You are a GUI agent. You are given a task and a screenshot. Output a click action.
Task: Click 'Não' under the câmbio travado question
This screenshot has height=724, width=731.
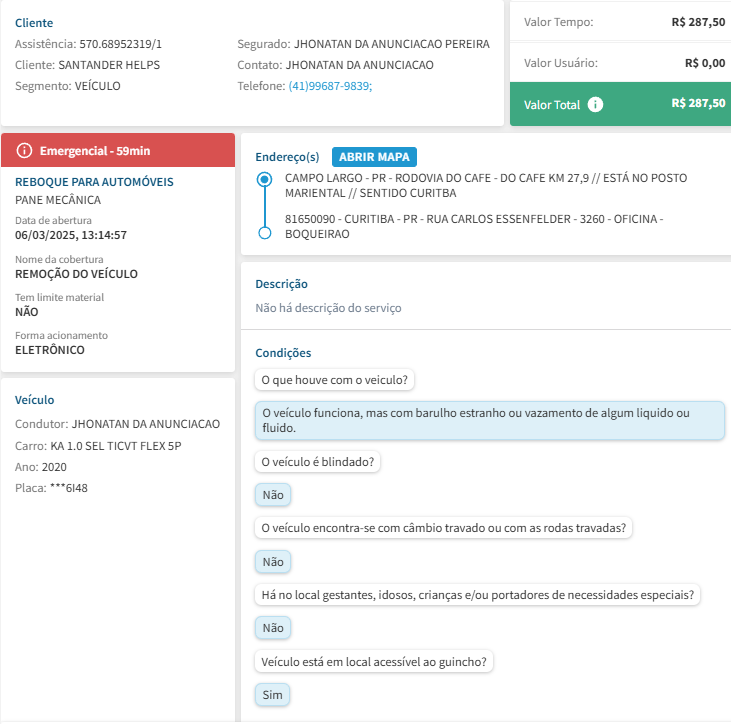273,562
